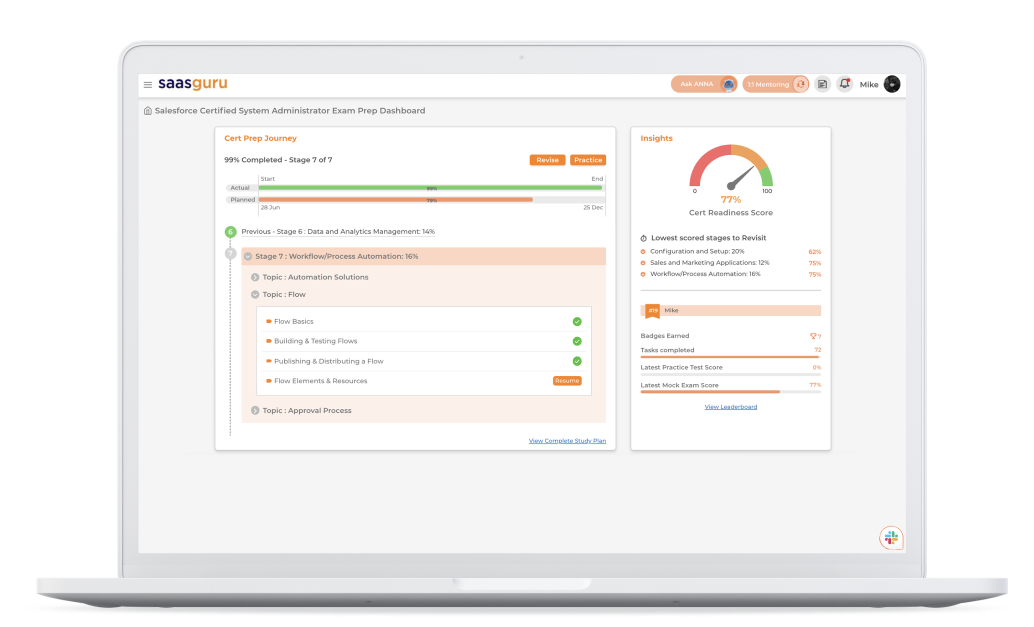Open the notes document icon in header
Viewport: 1034px width, 627px height.
click(x=822, y=84)
